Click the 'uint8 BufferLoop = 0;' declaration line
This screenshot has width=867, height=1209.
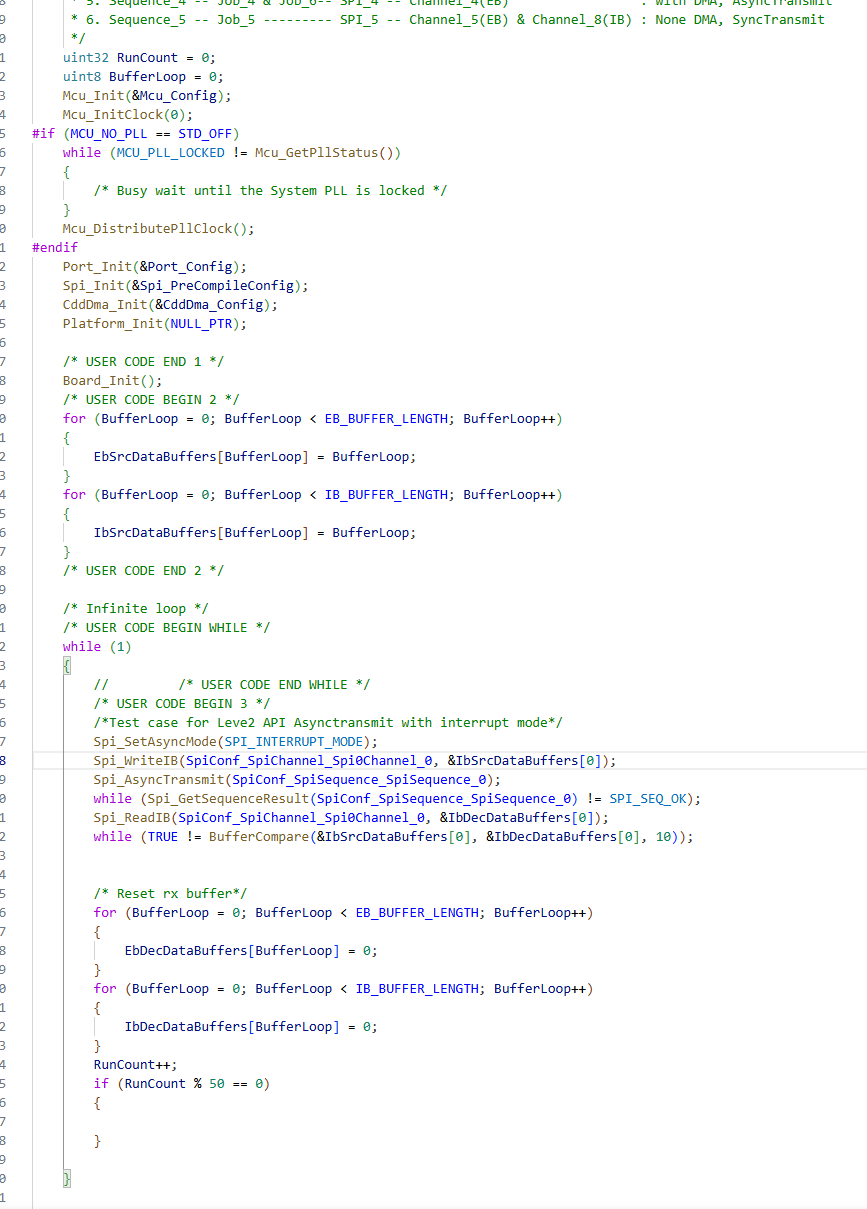[143, 76]
